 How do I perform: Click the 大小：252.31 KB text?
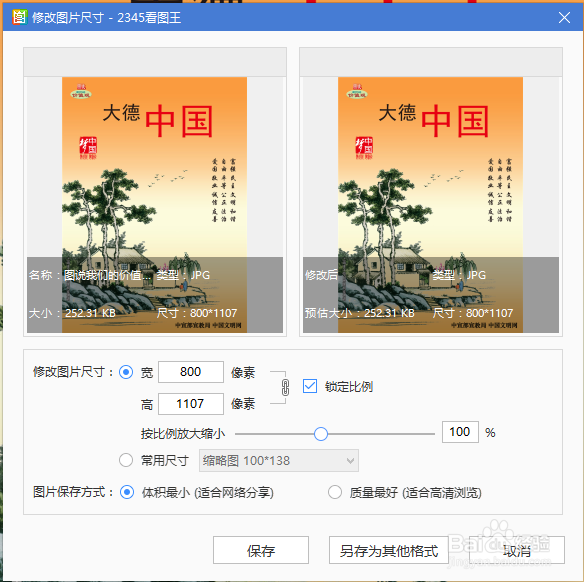[x=72, y=313]
